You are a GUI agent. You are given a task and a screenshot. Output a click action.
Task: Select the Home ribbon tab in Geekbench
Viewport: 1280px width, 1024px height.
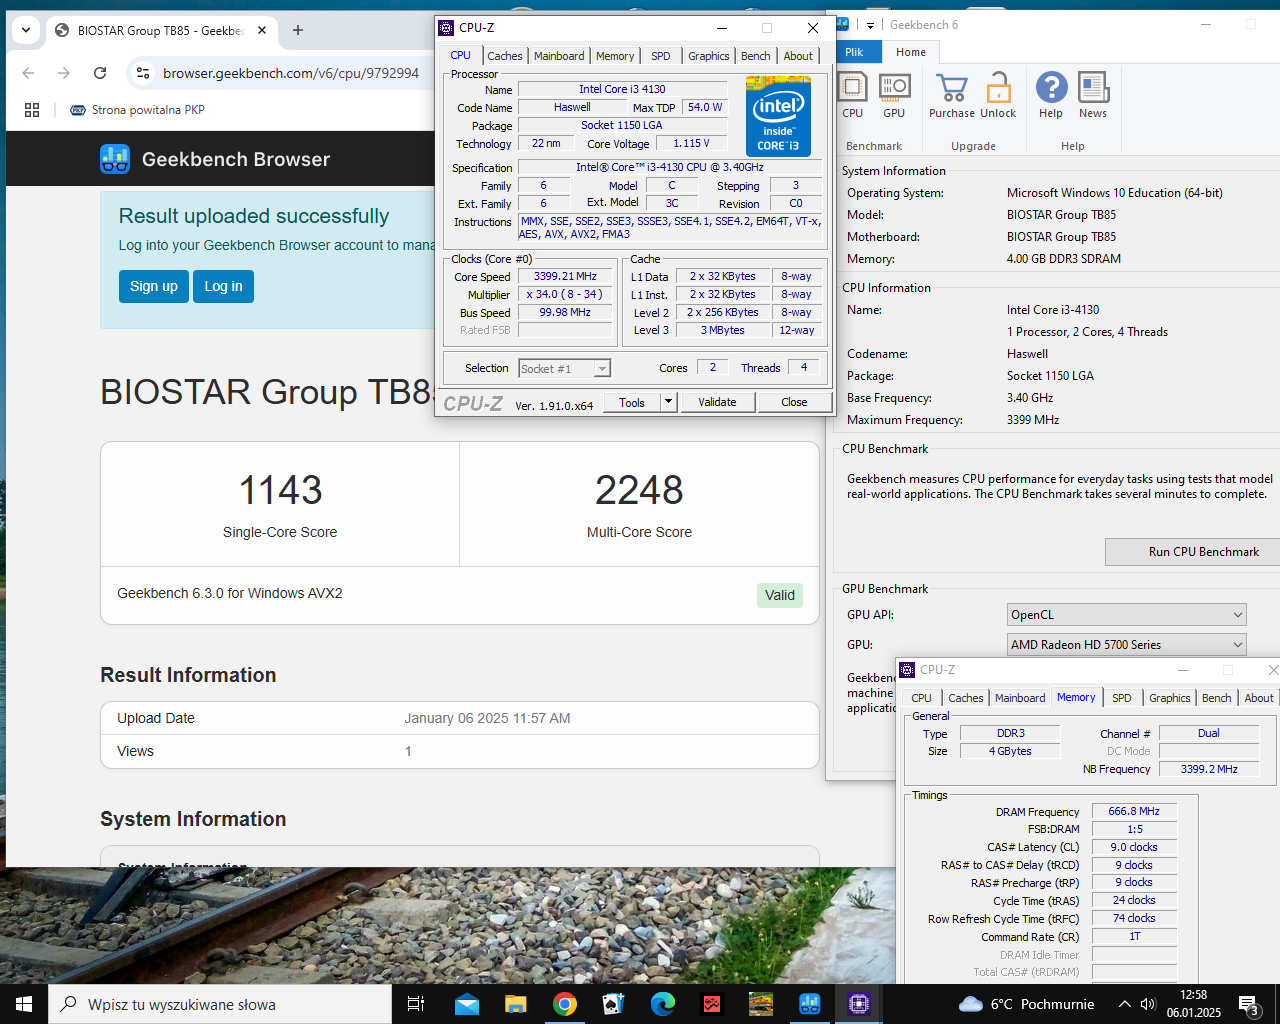[x=911, y=52]
